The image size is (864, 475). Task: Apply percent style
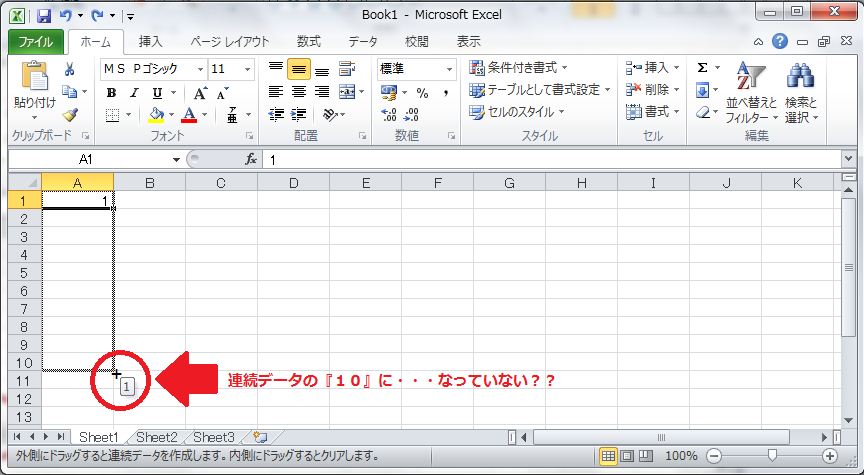coord(422,93)
